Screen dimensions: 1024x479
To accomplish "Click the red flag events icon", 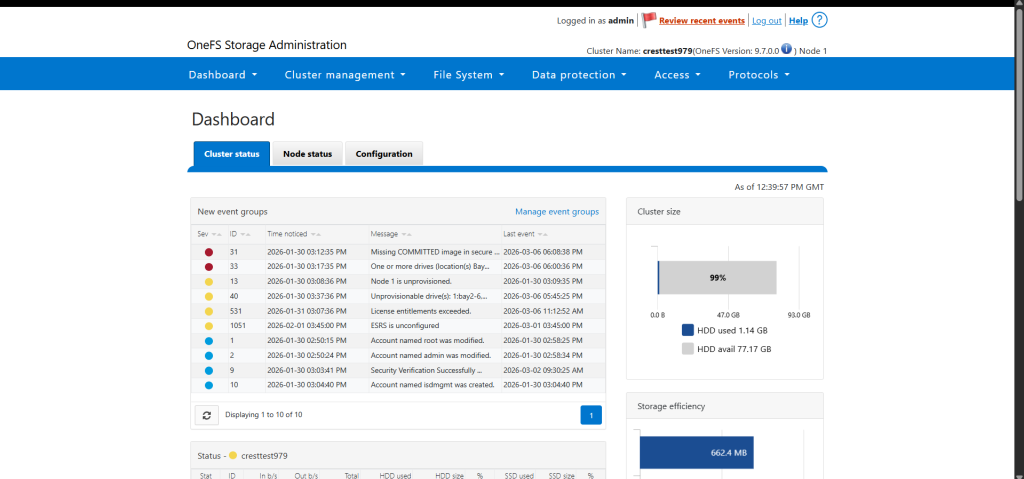I will click(648, 20).
